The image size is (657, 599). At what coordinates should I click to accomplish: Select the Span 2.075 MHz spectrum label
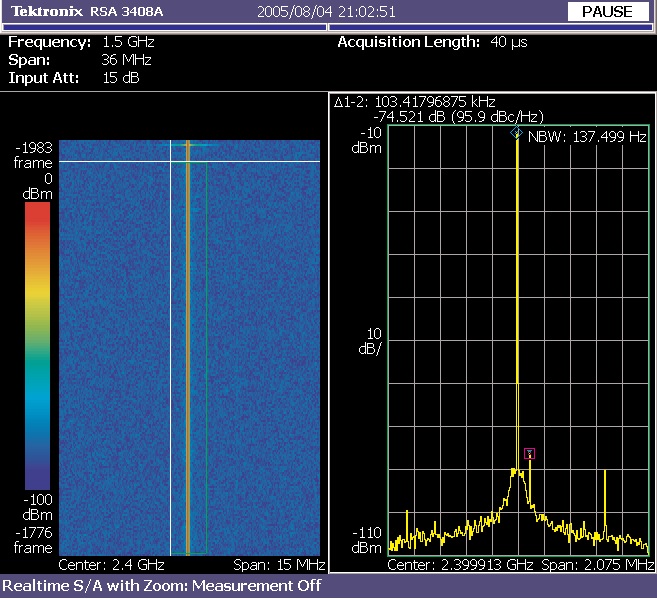tap(598, 564)
